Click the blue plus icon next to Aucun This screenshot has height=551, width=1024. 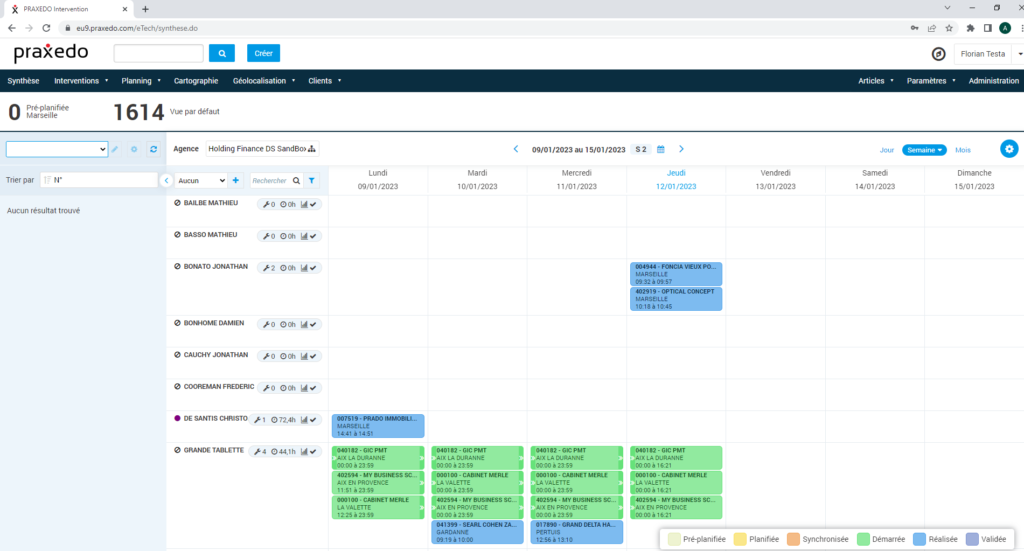coord(236,181)
